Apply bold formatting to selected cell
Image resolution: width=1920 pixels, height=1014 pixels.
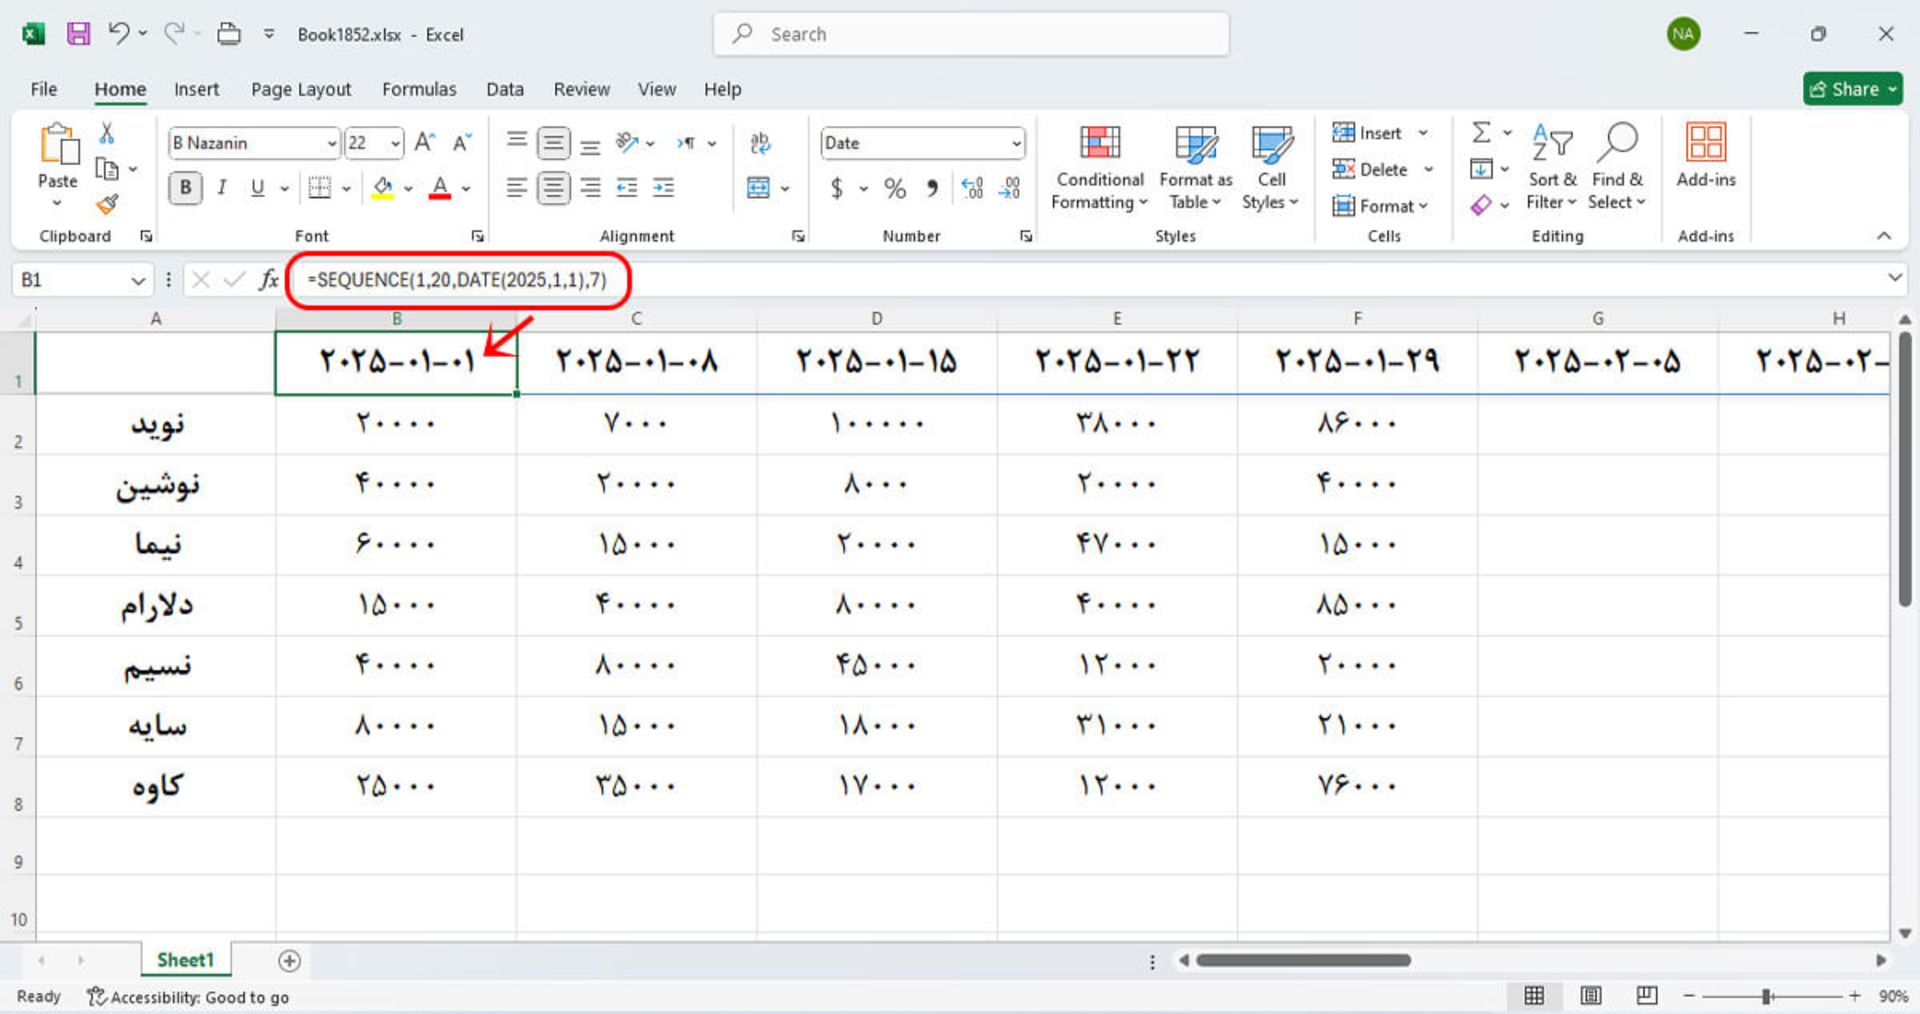(x=184, y=187)
